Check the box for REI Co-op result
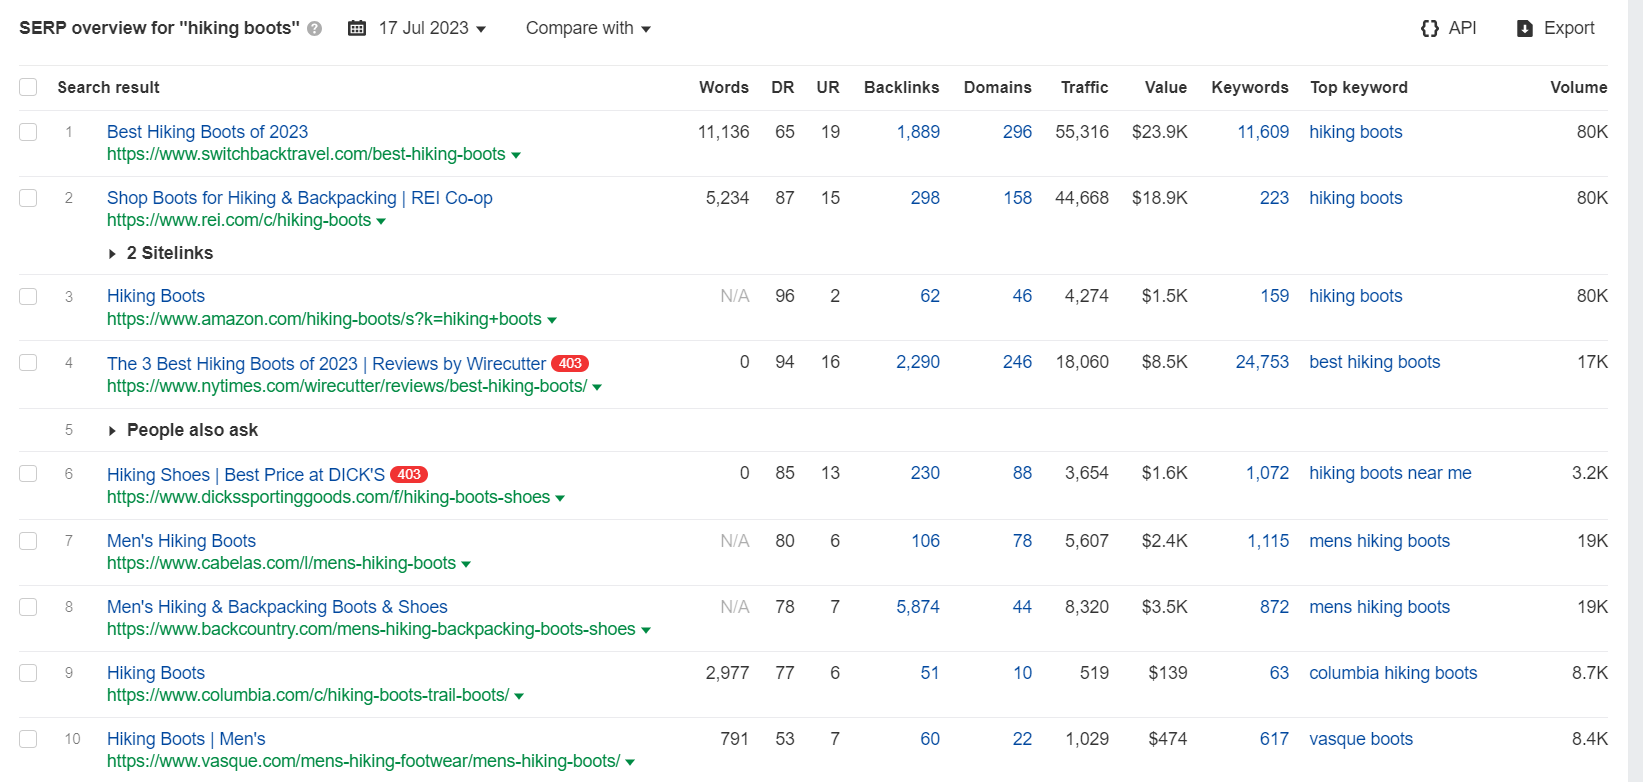 click(28, 198)
